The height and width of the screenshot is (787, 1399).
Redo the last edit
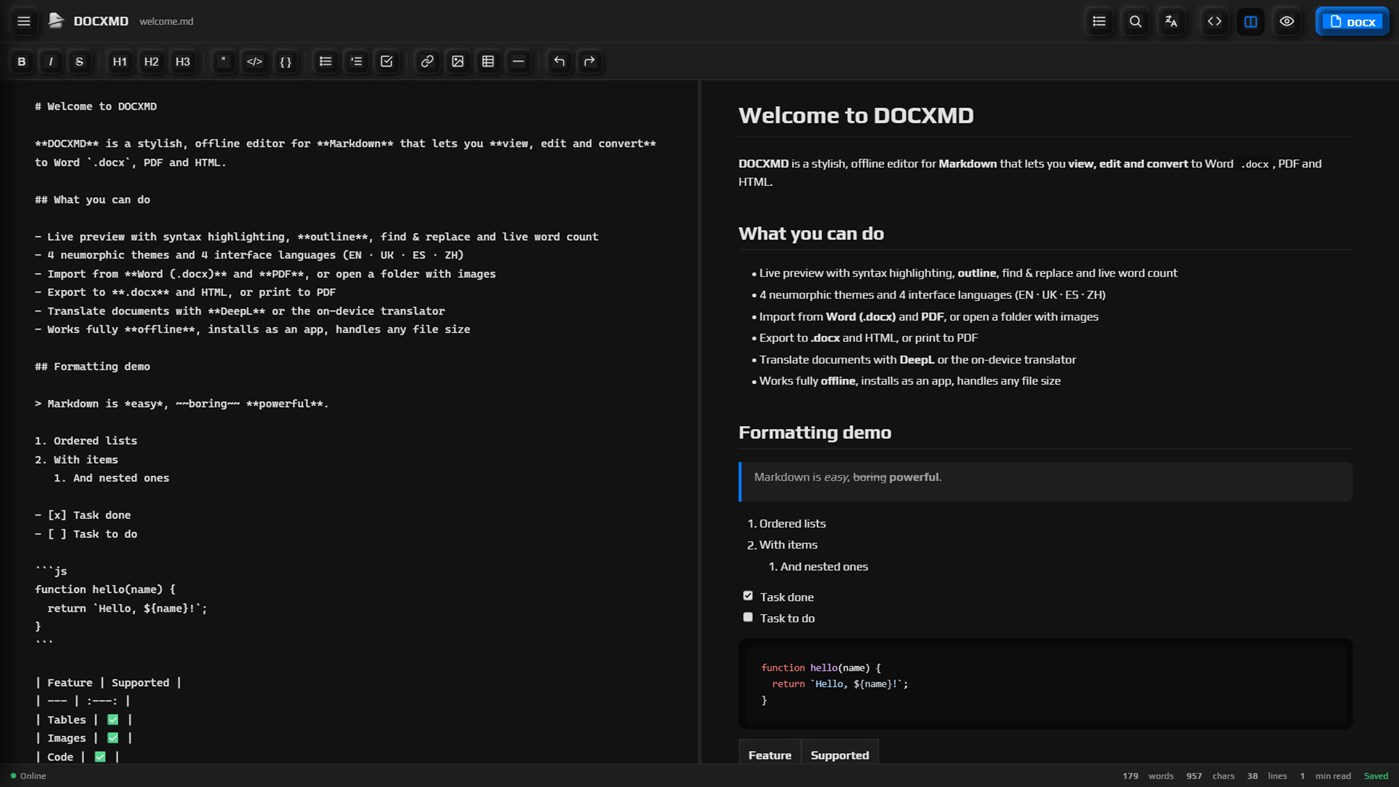click(x=590, y=62)
